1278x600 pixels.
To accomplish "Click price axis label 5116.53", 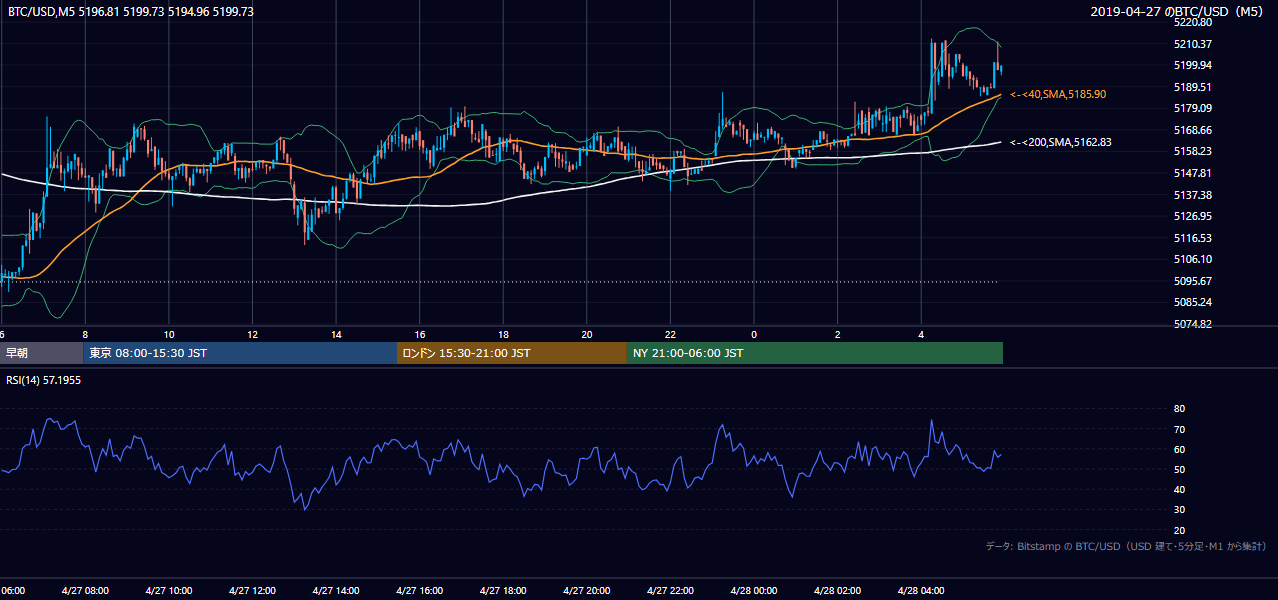I will [x=1192, y=238].
